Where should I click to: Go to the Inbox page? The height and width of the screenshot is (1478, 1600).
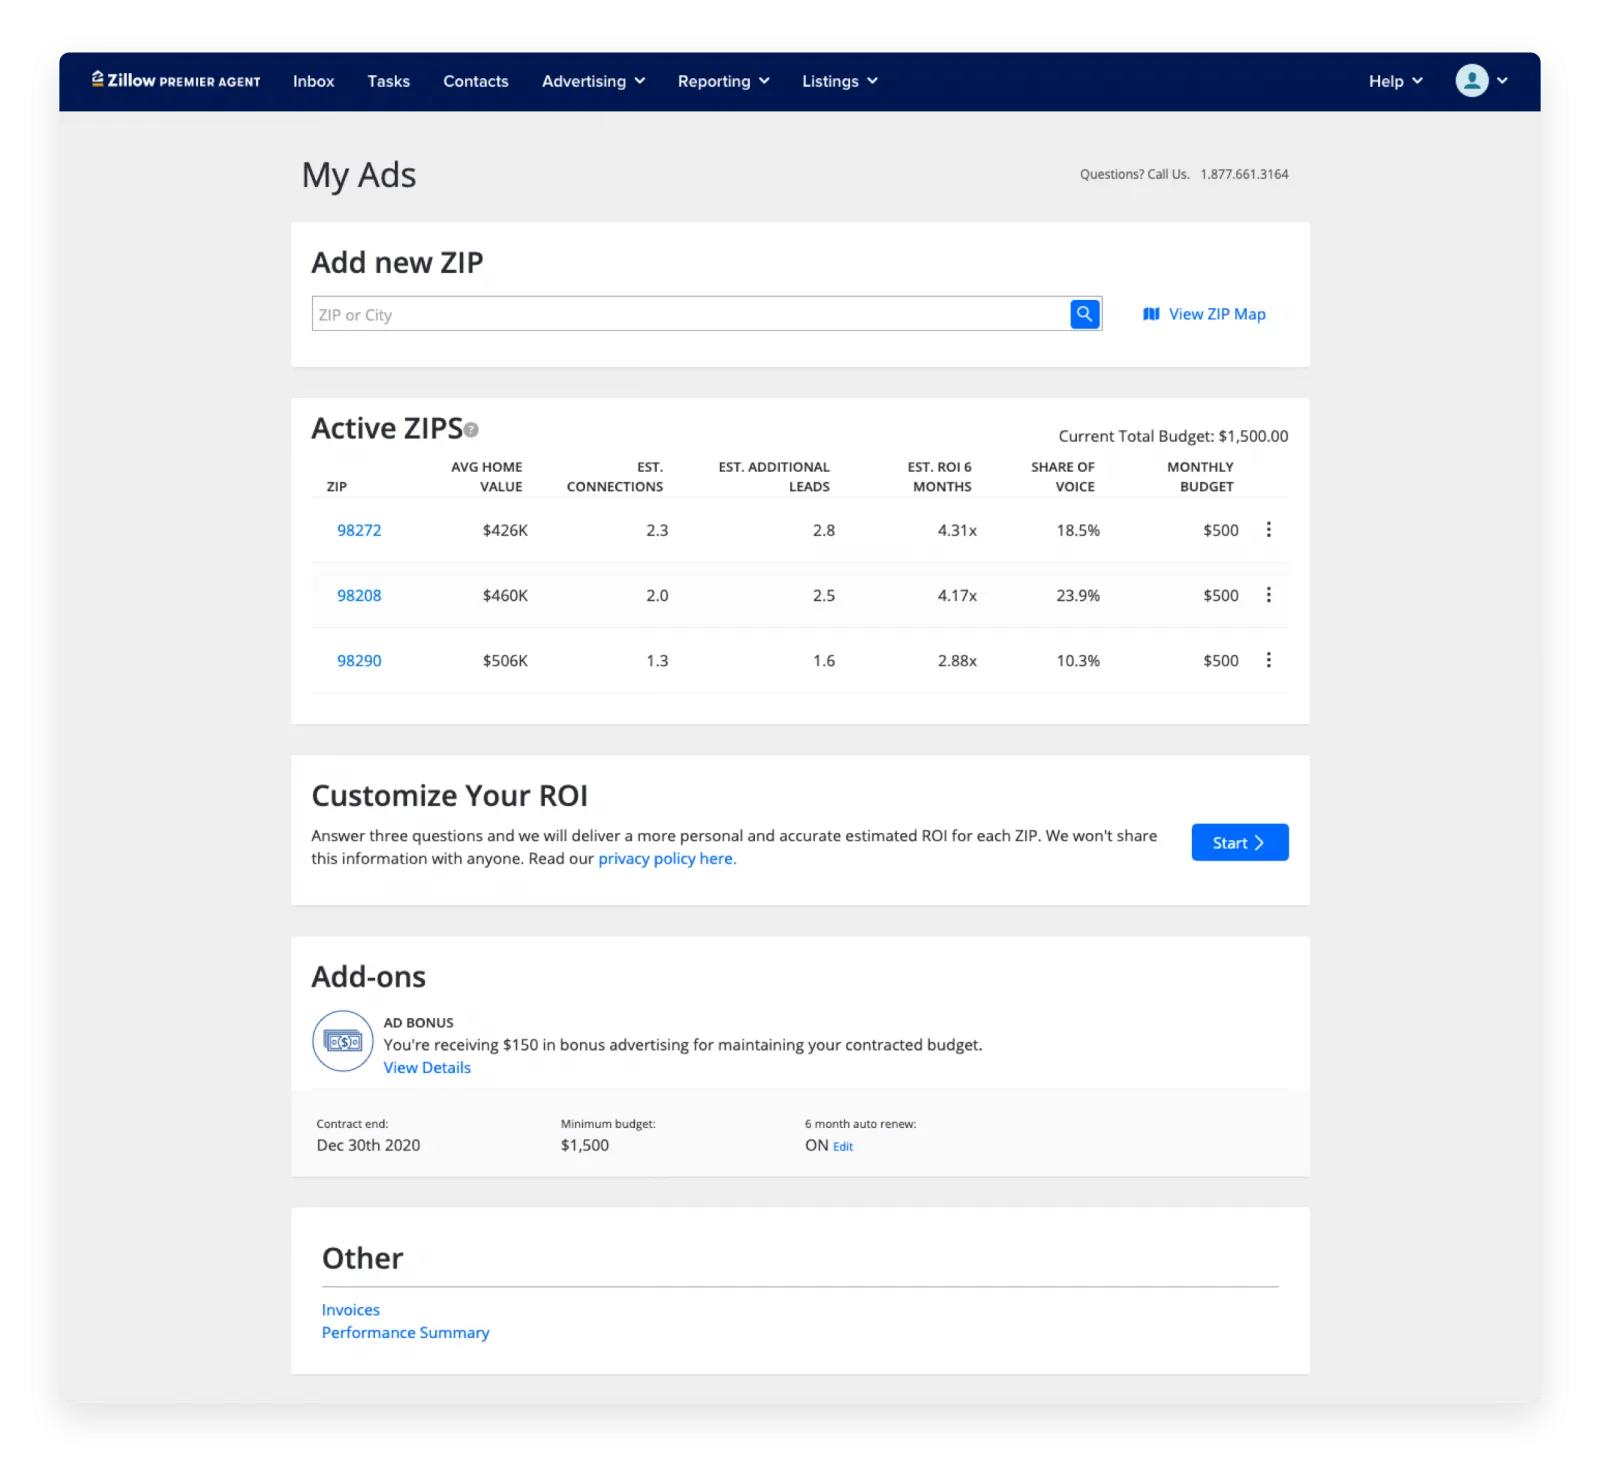pos(313,81)
